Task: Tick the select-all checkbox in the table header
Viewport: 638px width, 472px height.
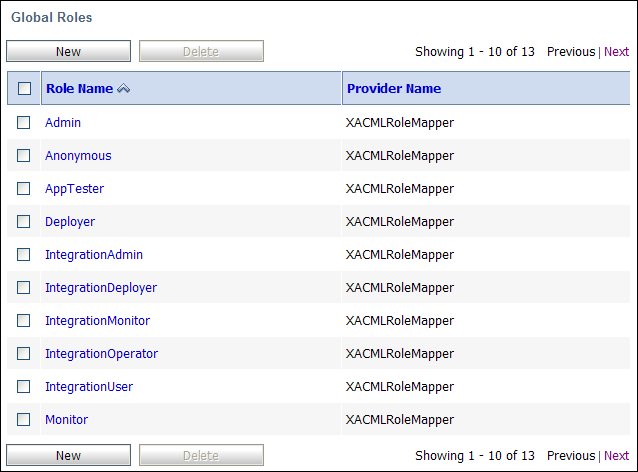Action: tap(24, 88)
